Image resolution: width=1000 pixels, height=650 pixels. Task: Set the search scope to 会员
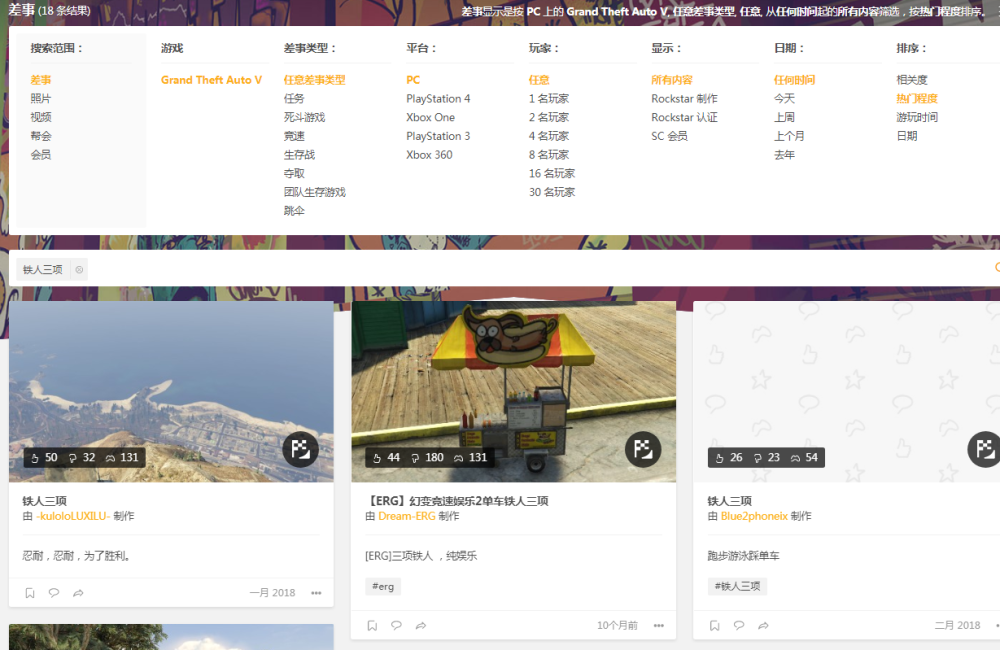[x=41, y=154]
